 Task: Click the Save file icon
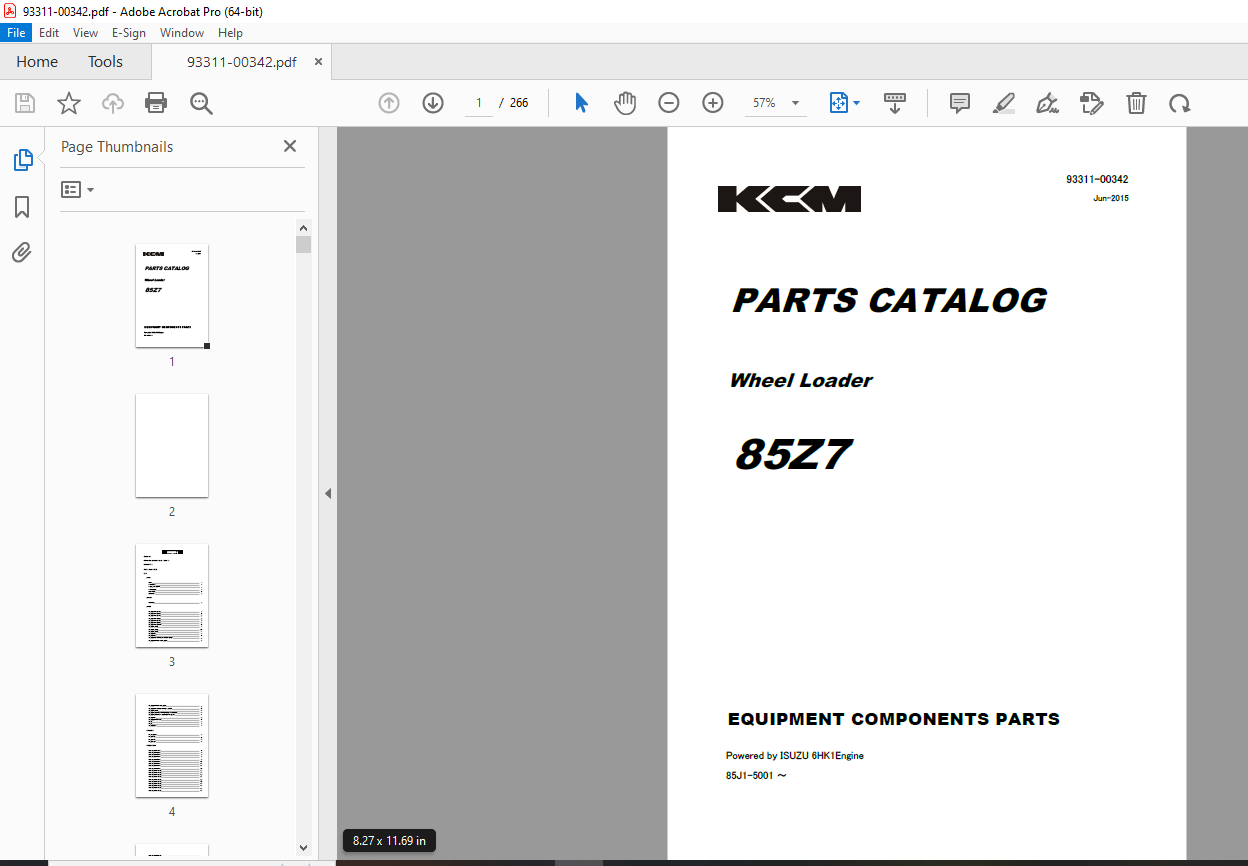coord(25,103)
